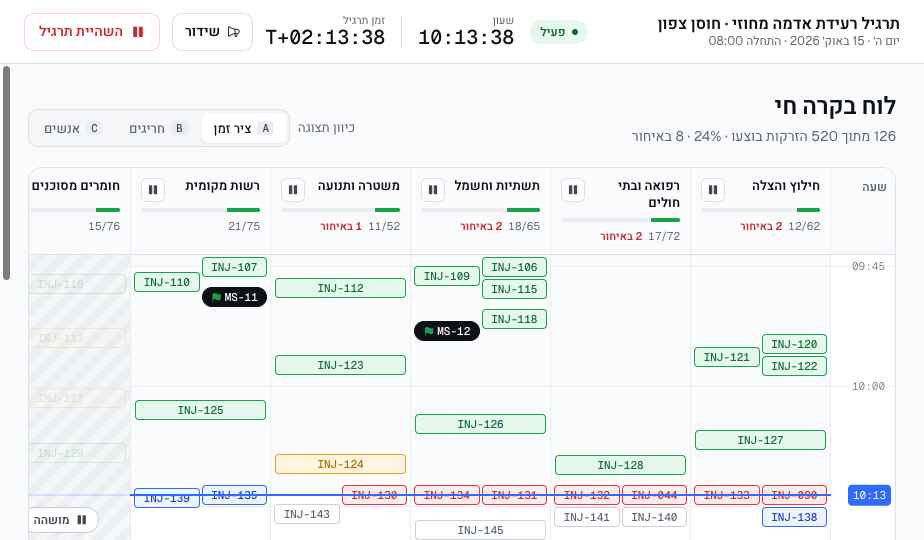Click השהיית תרגיל to pause exercise
The image size is (924, 540).
coord(92,32)
